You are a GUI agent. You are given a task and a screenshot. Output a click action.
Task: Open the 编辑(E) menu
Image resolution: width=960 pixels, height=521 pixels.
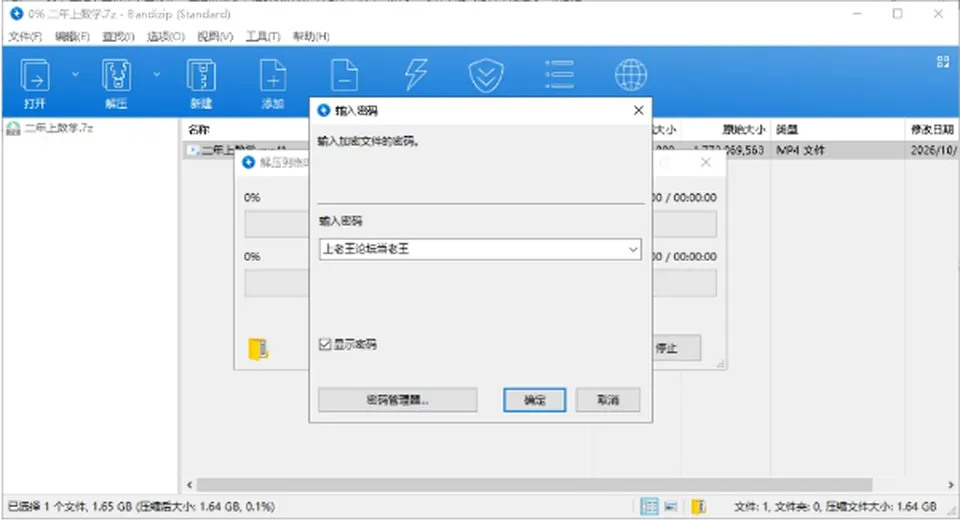[72, 37]
